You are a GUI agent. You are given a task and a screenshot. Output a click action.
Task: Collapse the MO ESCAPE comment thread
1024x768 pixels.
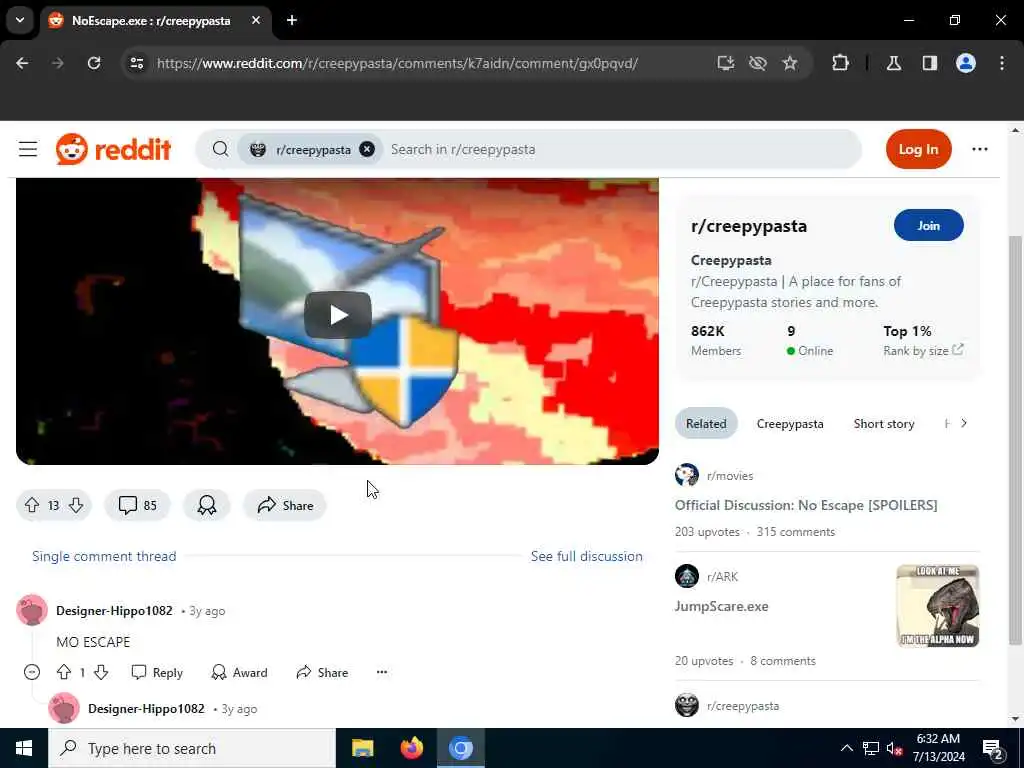coord(32,672)
